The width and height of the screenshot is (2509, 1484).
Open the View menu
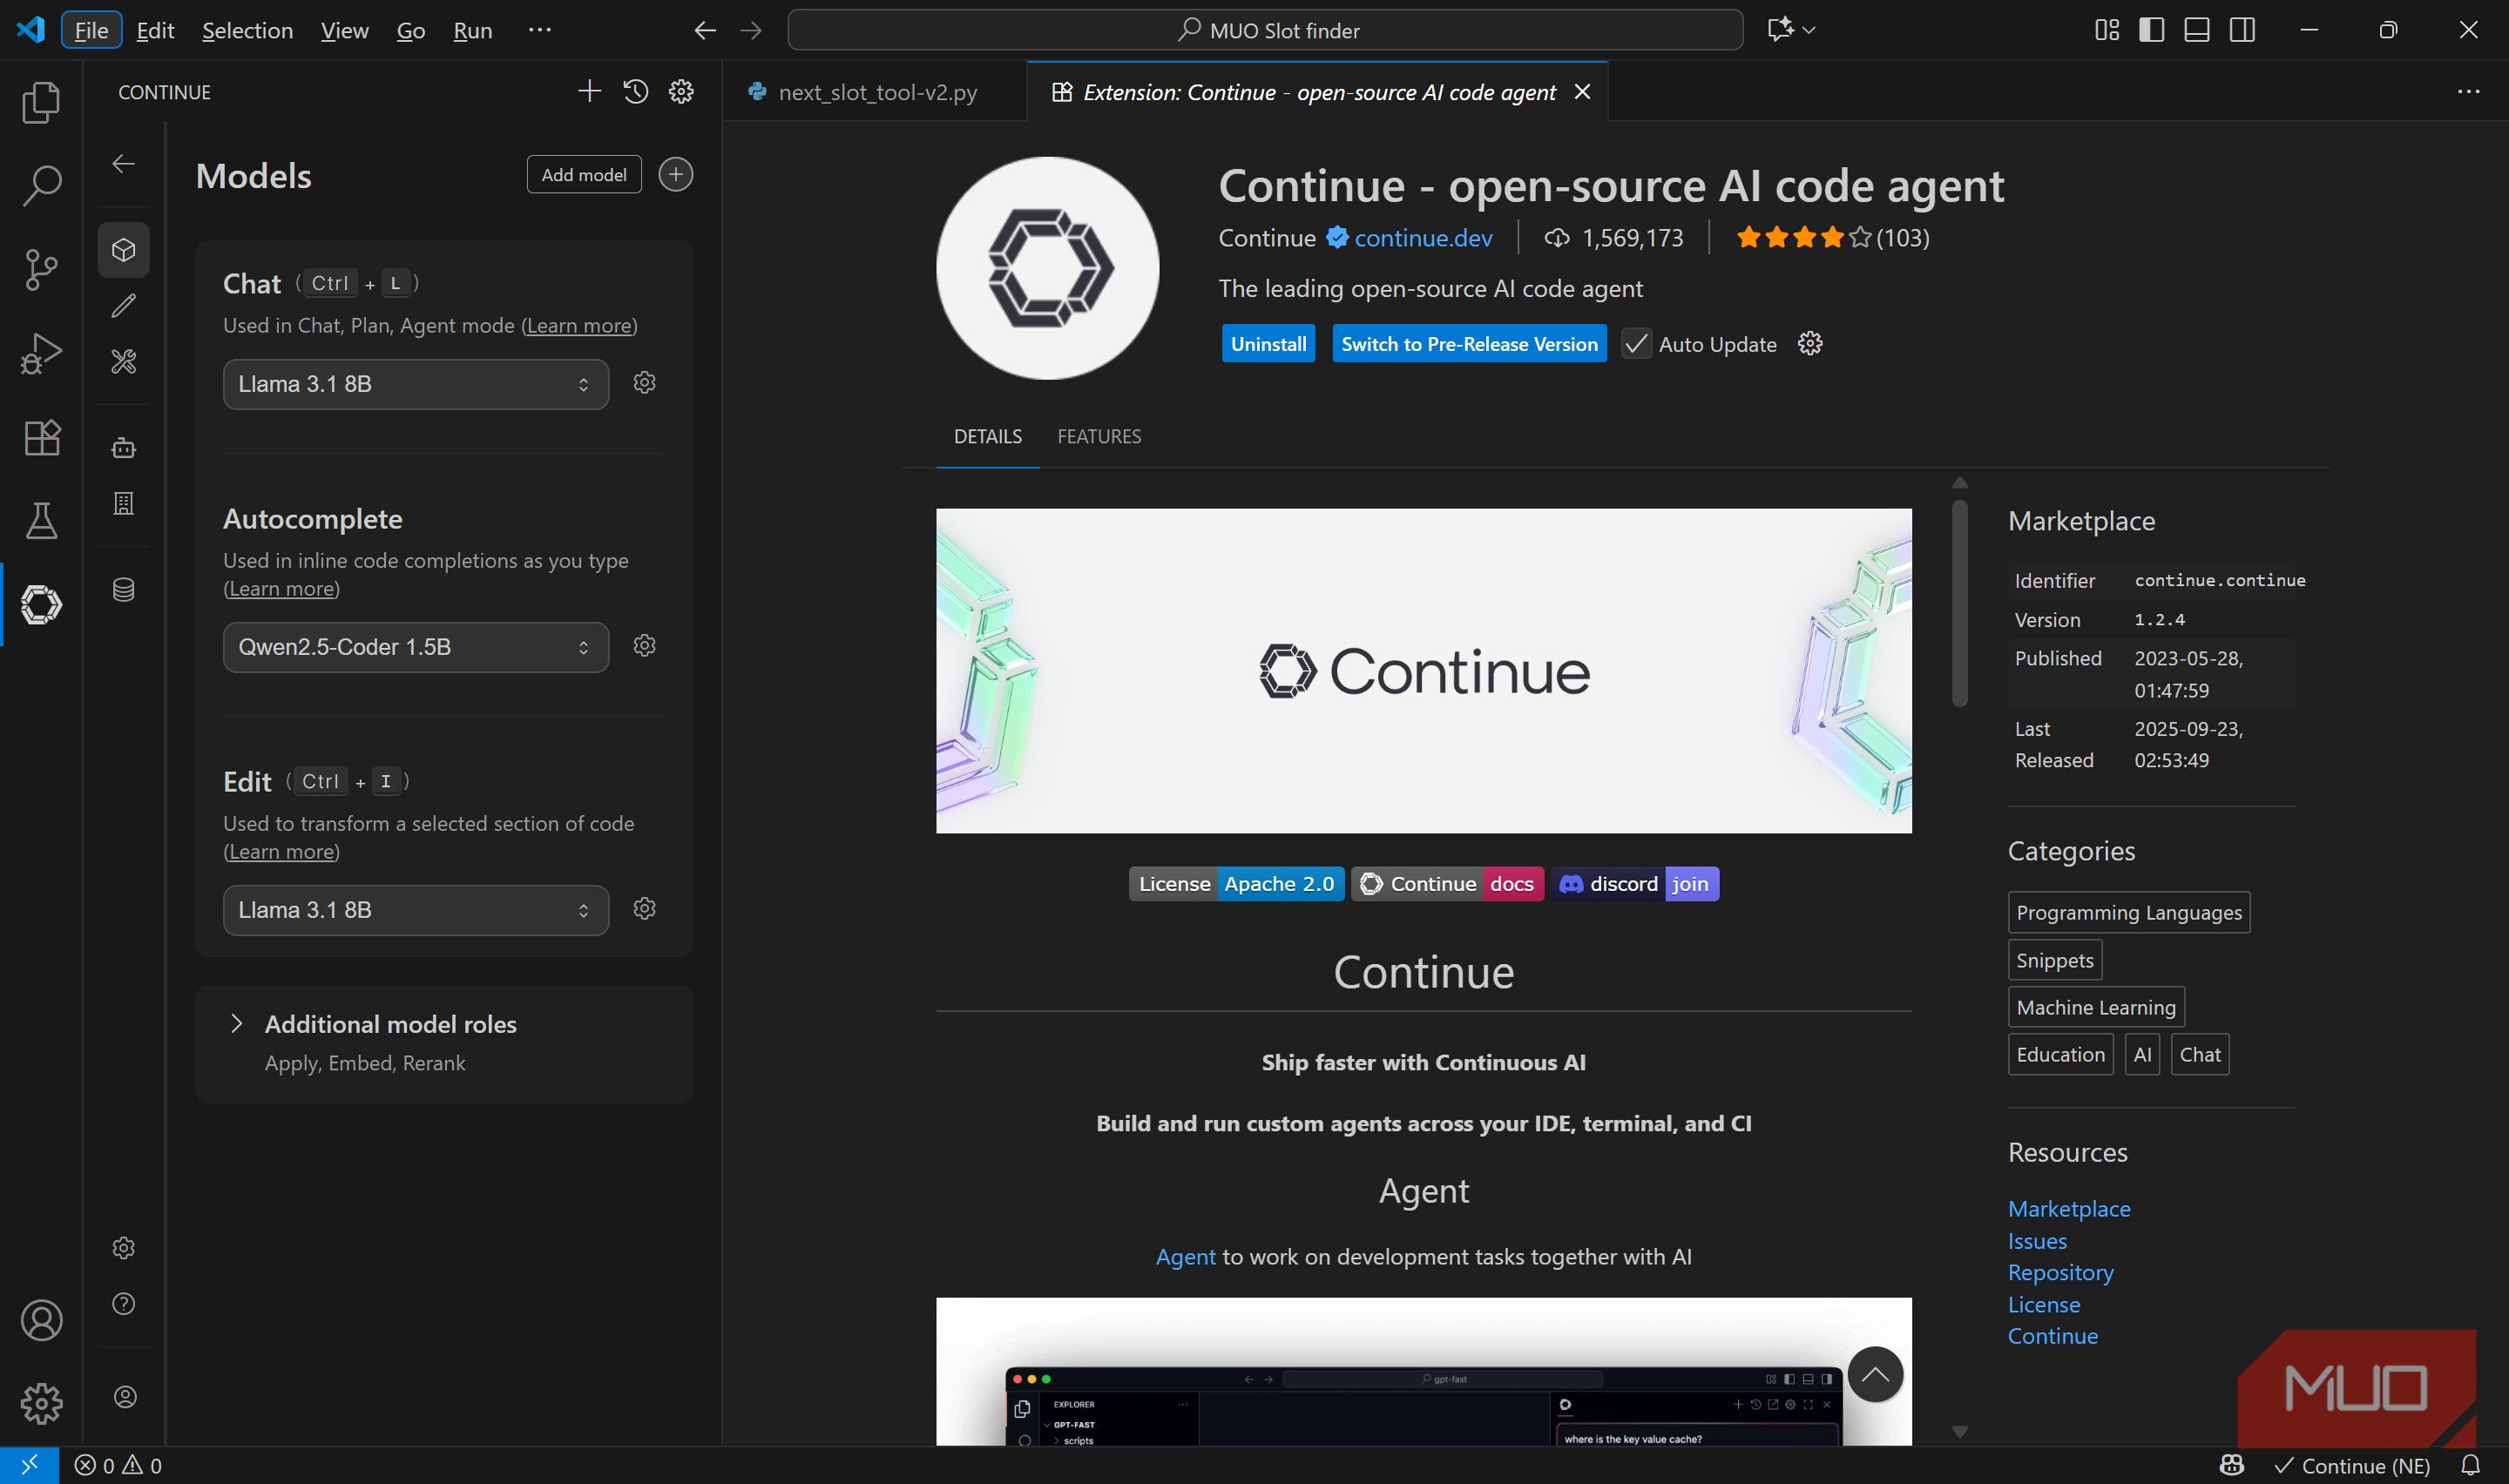pyautogui.click(x=345, y=30)
